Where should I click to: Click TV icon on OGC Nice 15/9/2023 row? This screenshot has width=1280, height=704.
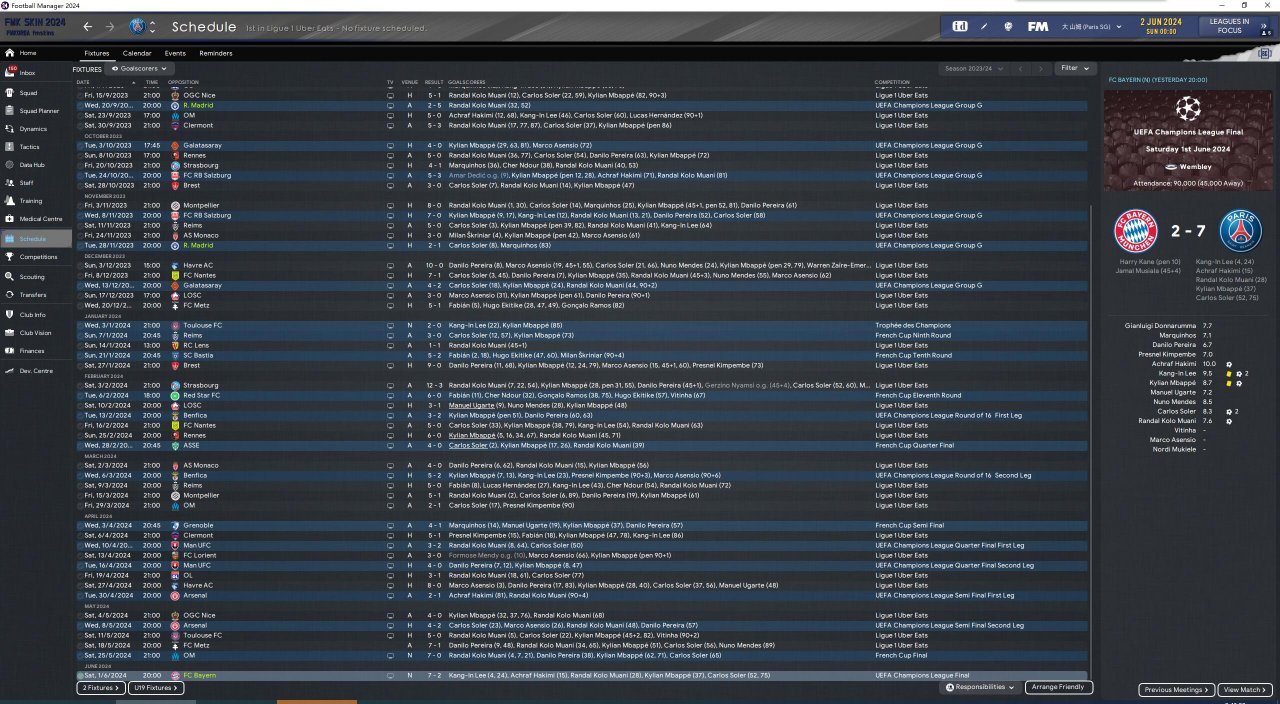(390, 95)
